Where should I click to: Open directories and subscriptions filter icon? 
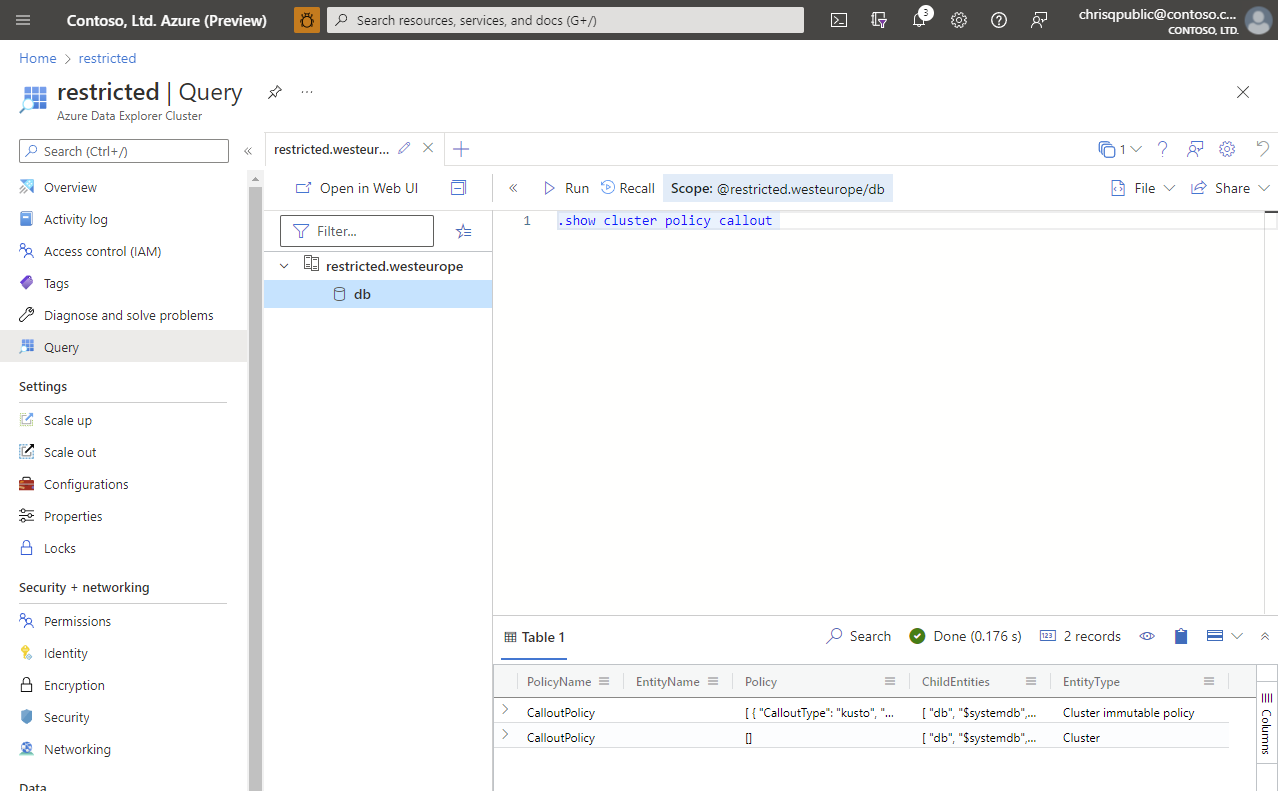click(879, 20)
